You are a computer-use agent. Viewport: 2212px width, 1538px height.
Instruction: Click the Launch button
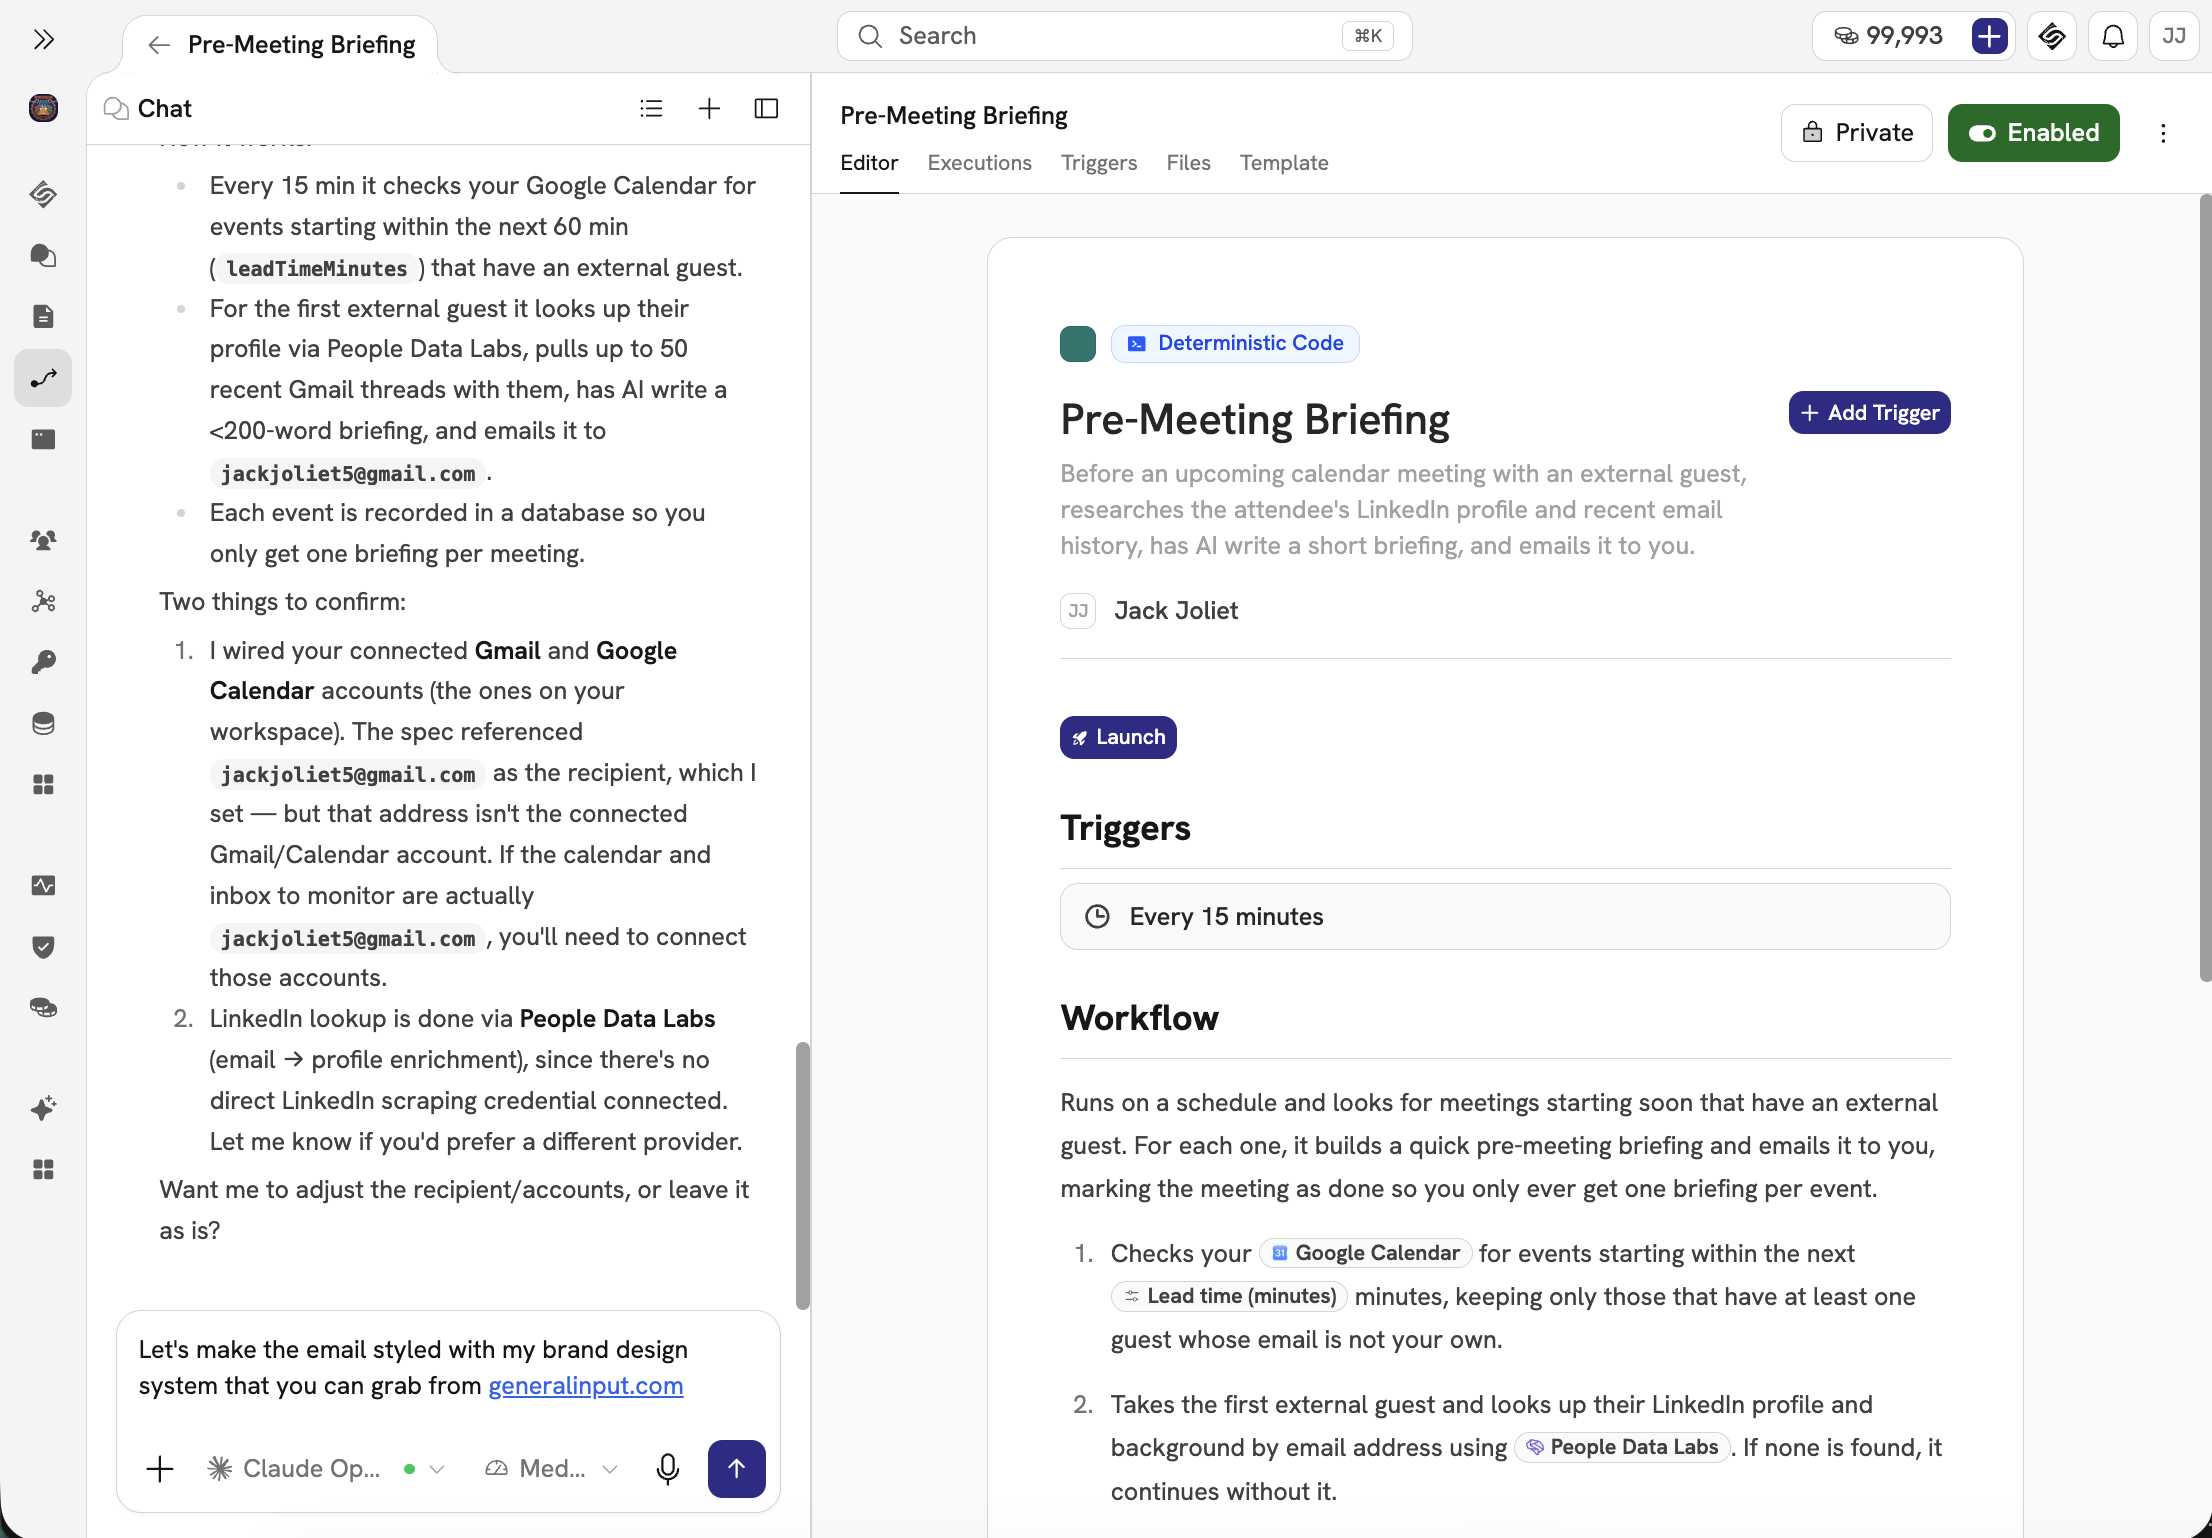pyautogui.click(x=1118, y=738)
